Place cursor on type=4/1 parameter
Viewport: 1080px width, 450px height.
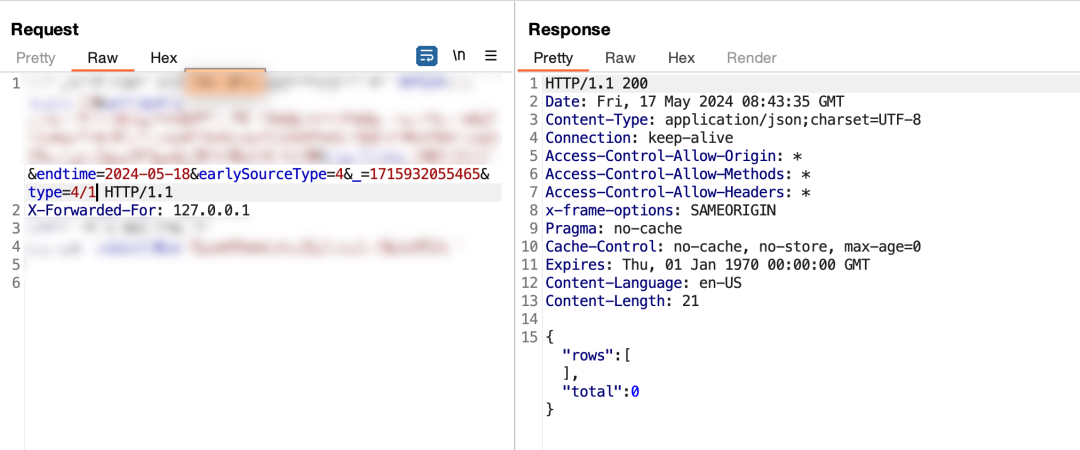click(61, 192)
